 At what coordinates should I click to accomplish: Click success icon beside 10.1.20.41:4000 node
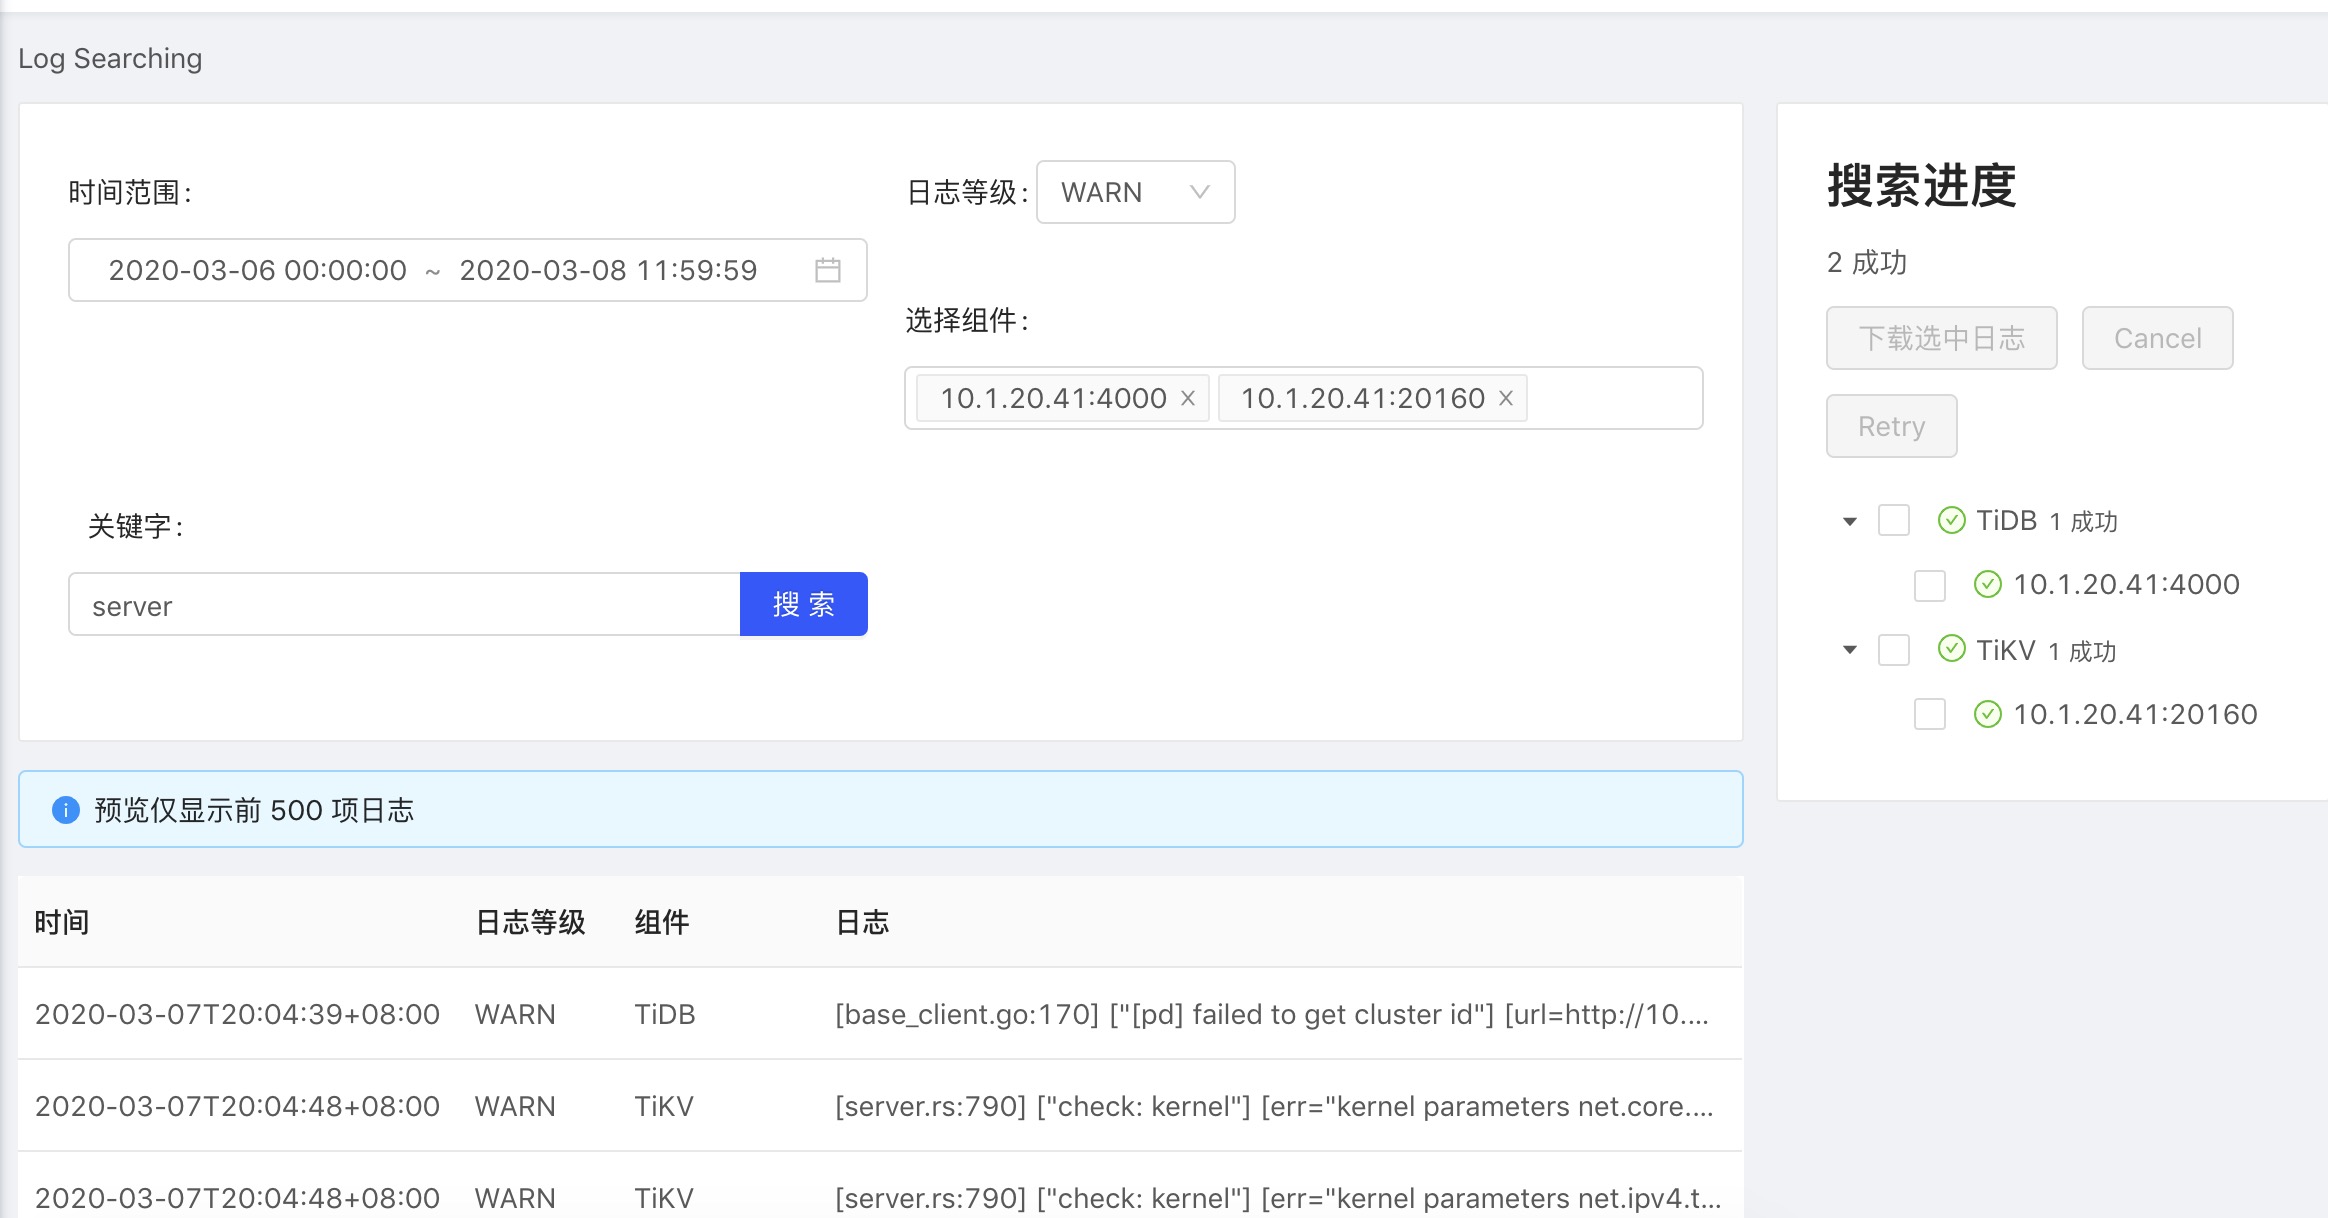(1987, 584)
